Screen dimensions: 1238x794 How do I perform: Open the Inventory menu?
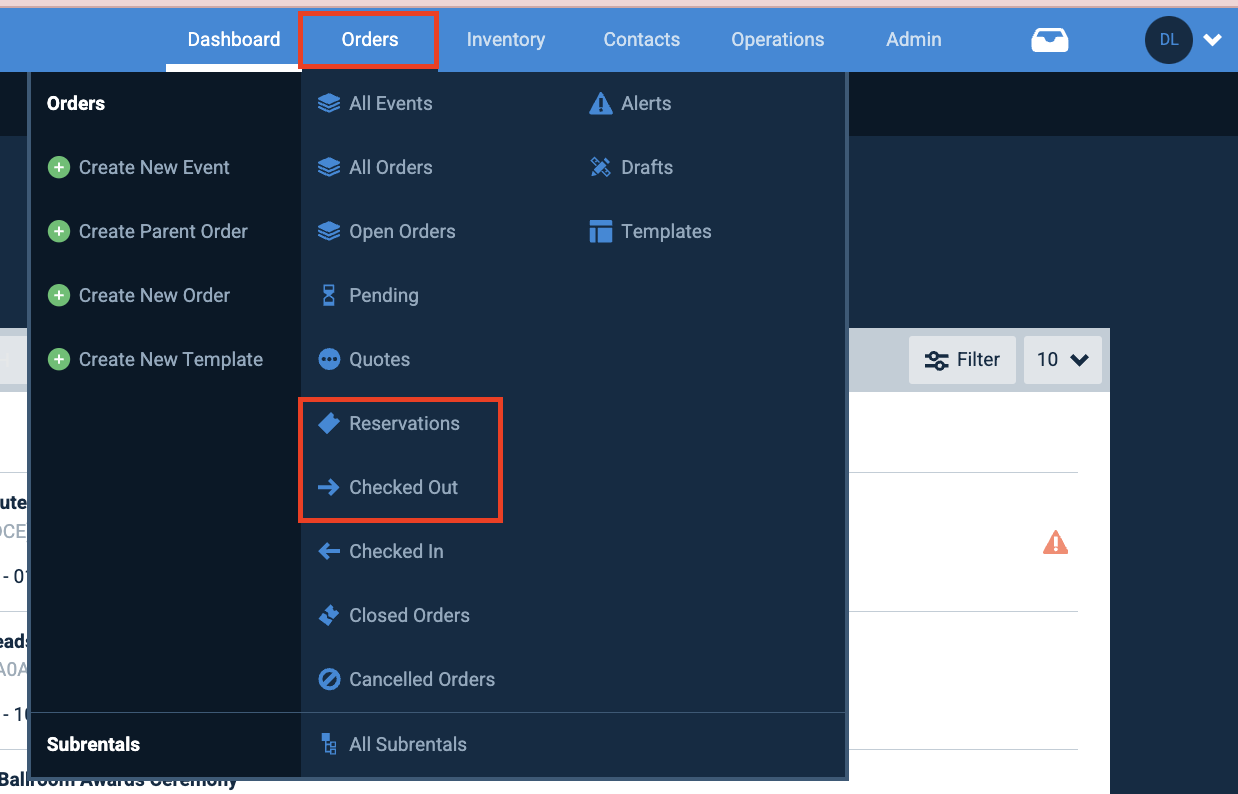[x=506, y=40]
